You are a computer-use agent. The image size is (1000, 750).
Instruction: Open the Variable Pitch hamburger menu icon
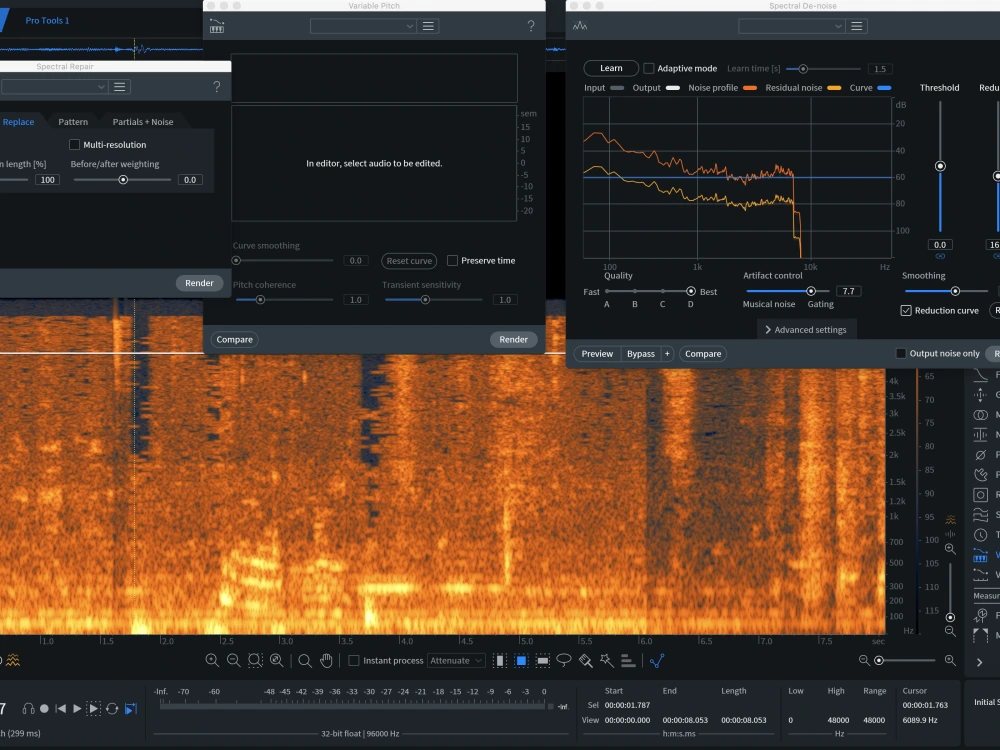pyautogui.click(x=428, y=26)
